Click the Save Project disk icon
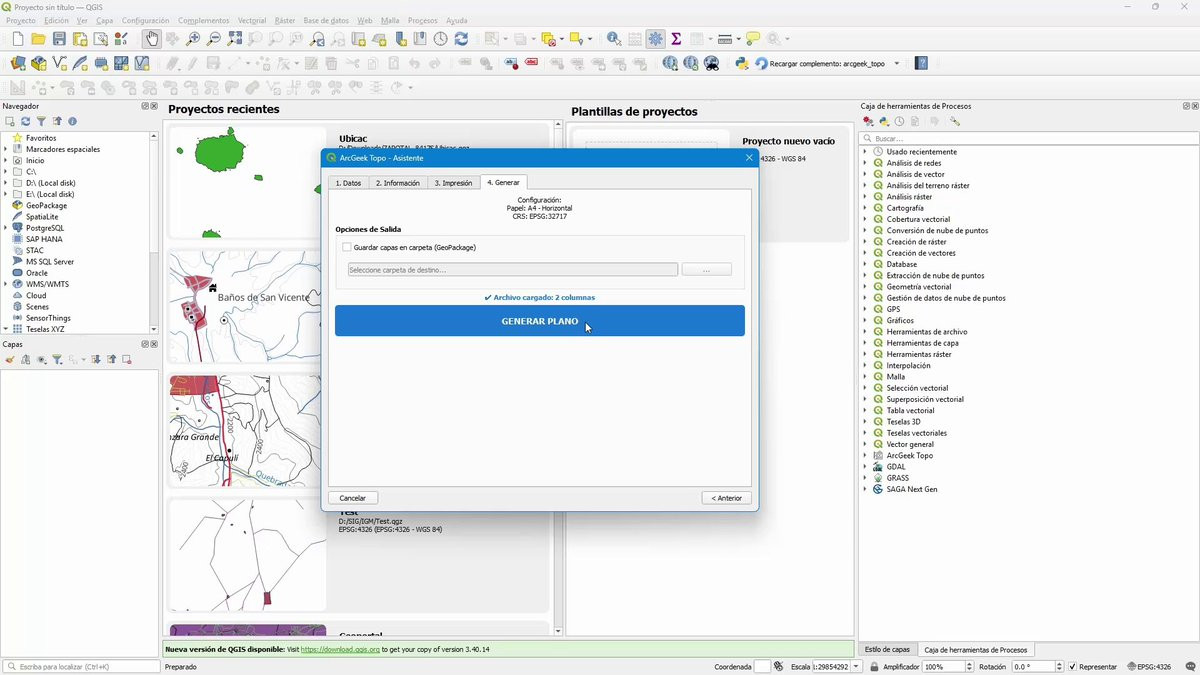 coord(59,39)
